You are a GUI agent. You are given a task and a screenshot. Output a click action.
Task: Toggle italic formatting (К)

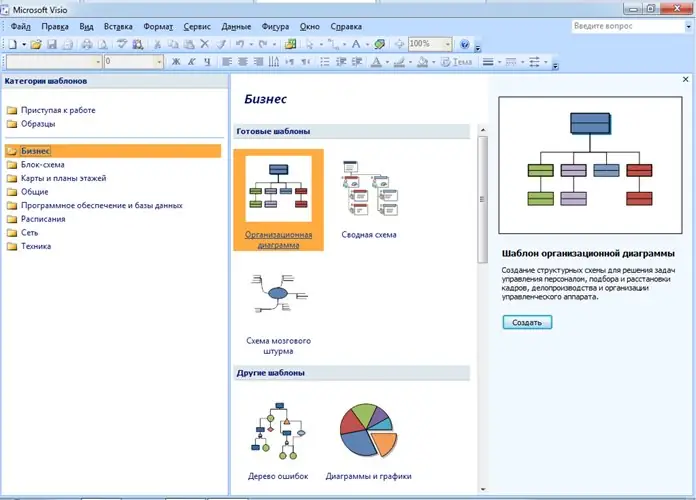(191, 62)
